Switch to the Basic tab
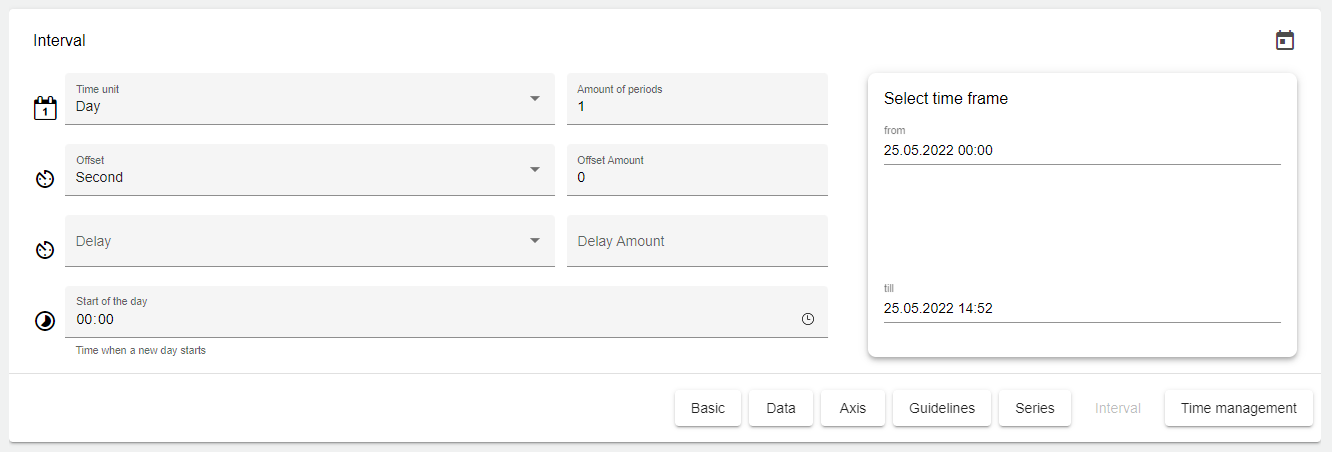Screen dimensions: 1332x452 [708, 408]
